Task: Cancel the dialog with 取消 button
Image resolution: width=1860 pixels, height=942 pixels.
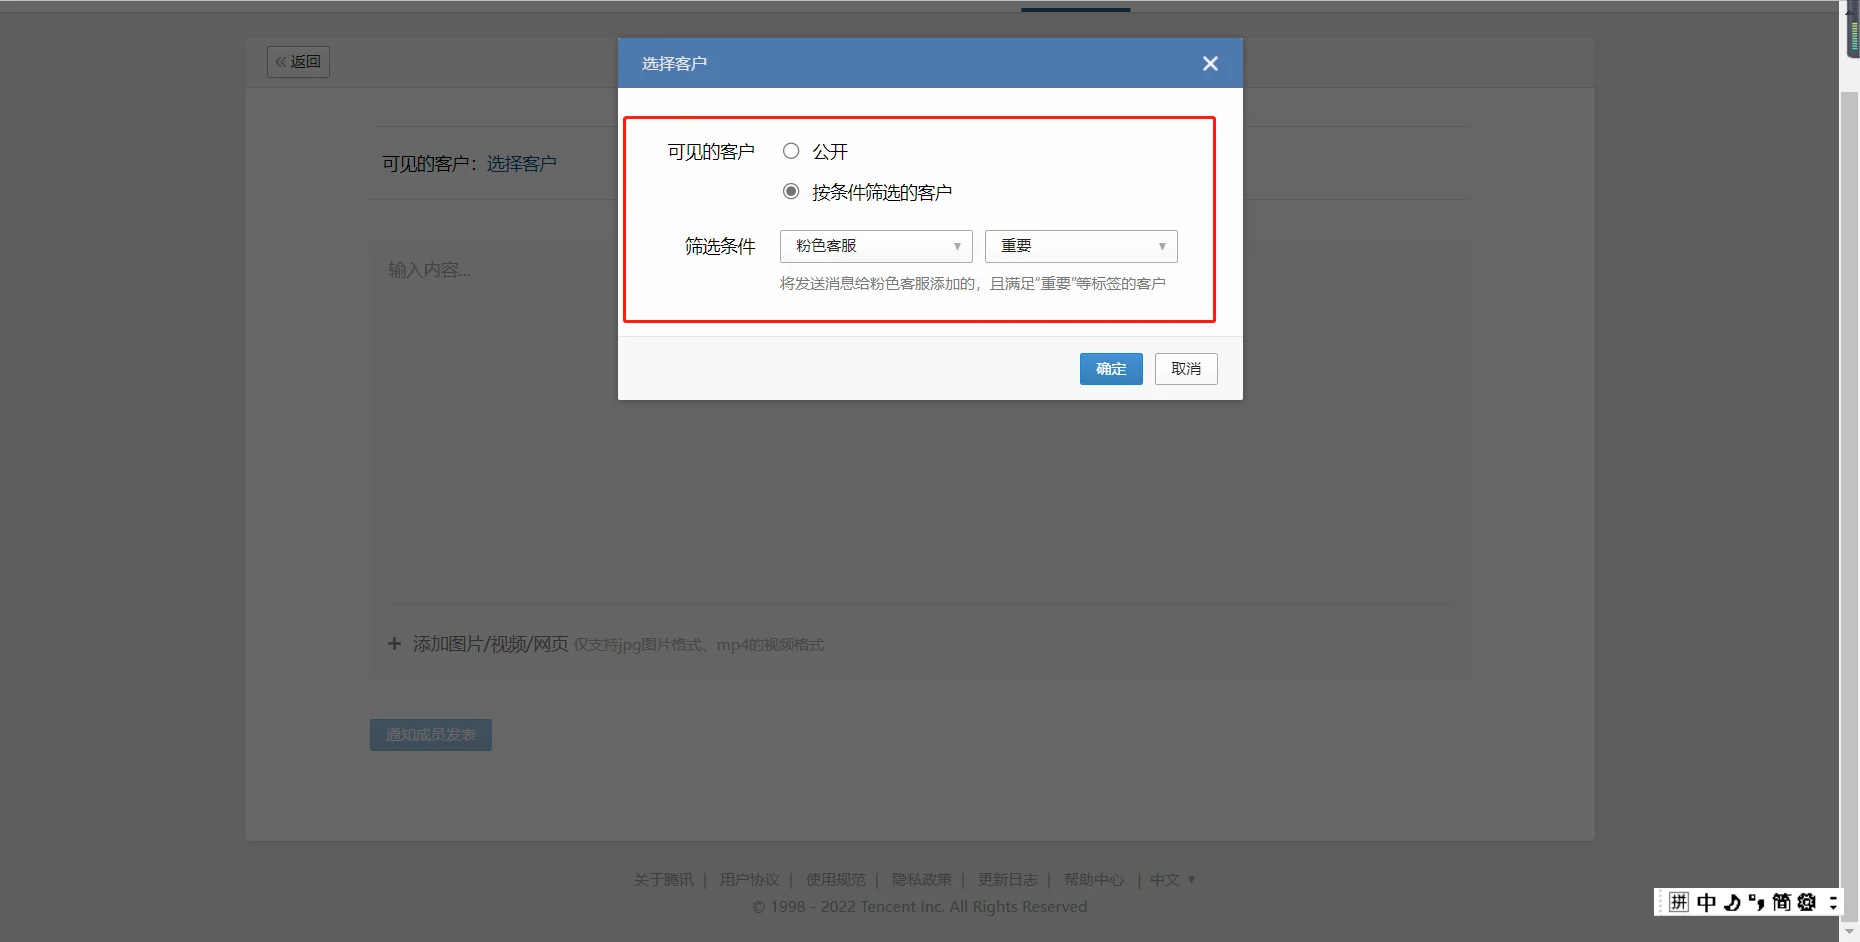Action: [1186, 369]
